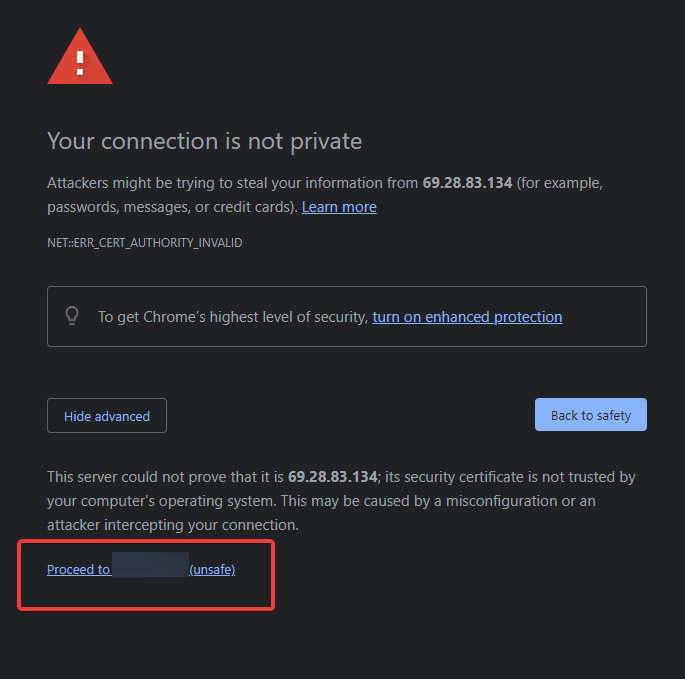Click the redacted hostname in proceed link
Image resolution: width=685 pixels, height=679 pixels.
[x=149, y=568]
